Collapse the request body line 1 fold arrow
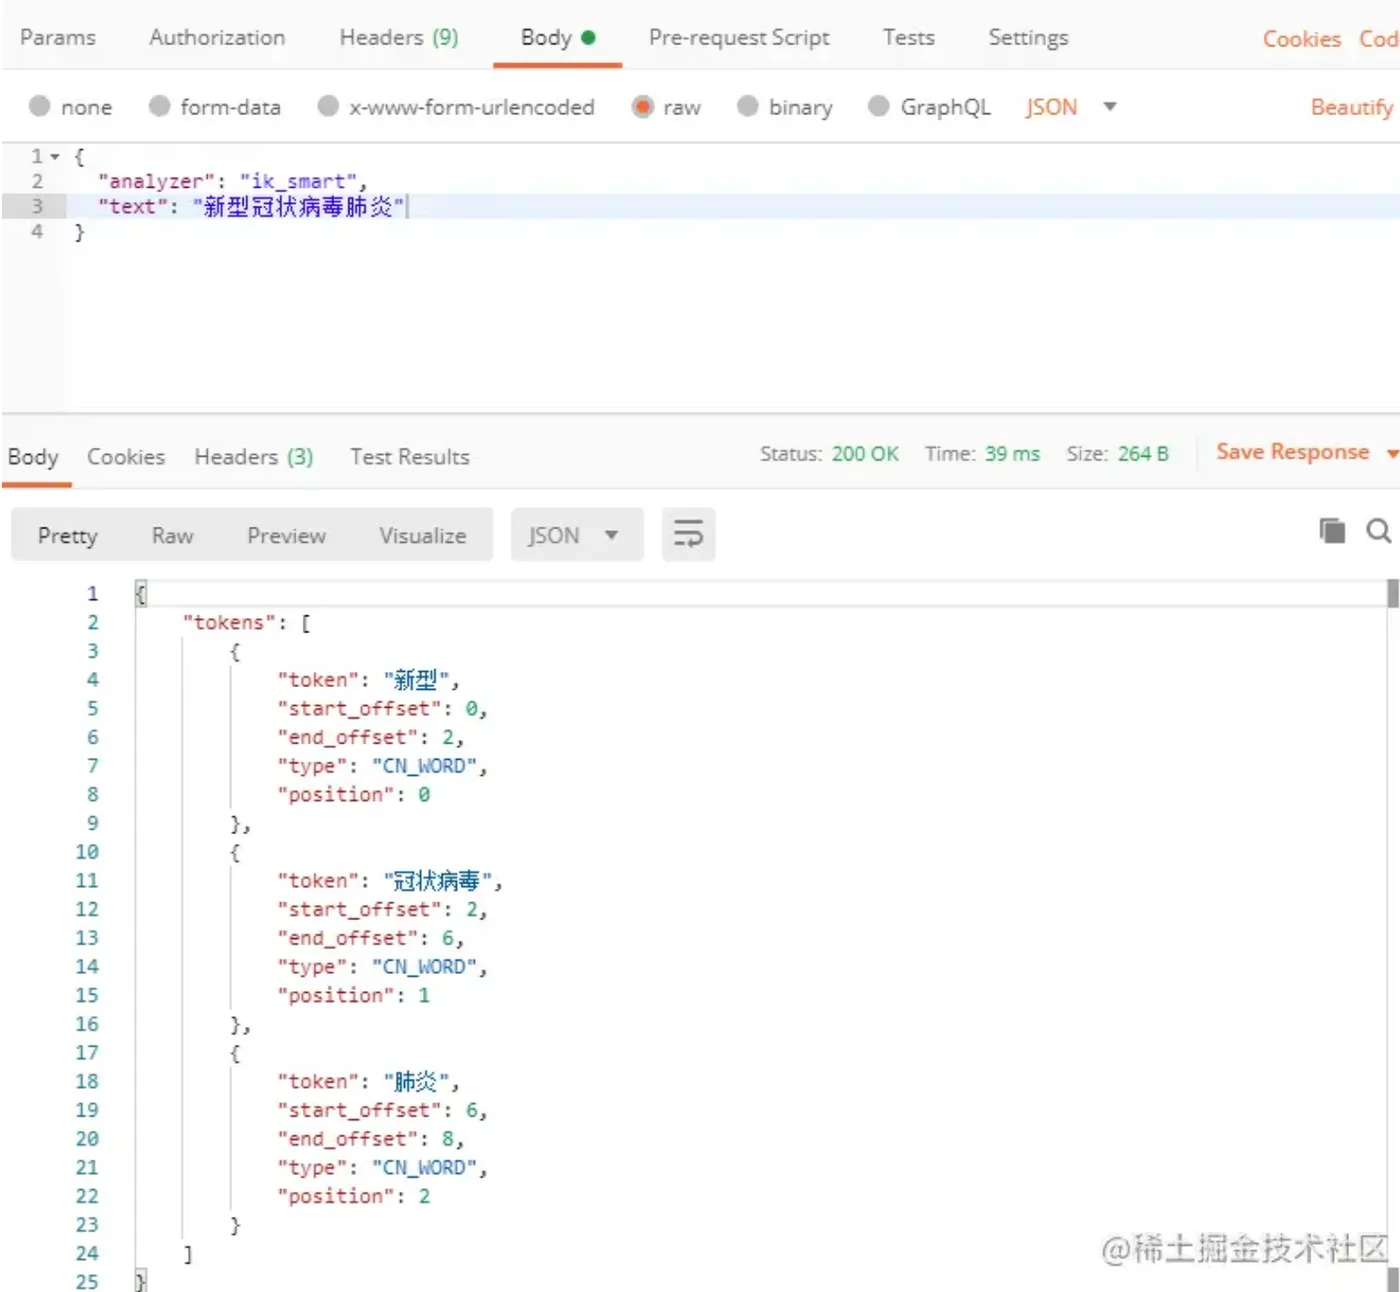The width and height of the screenshot is (1400, 1292). point(55,156)
